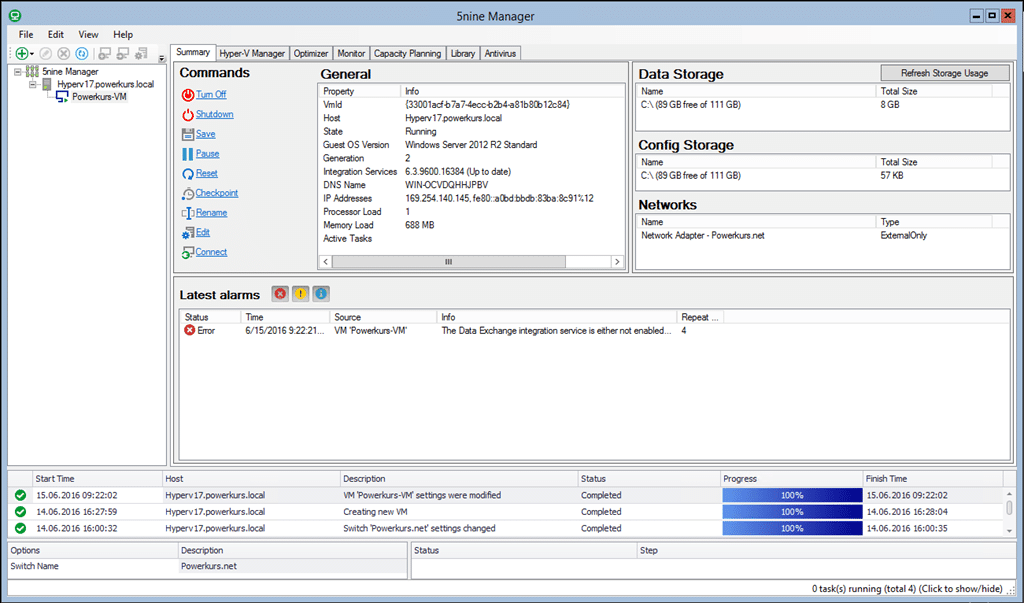1024x603 pixels.
Task: Click the greyed X remove toolbar icon
Action: pyautogui.click(x=63, y=54)
